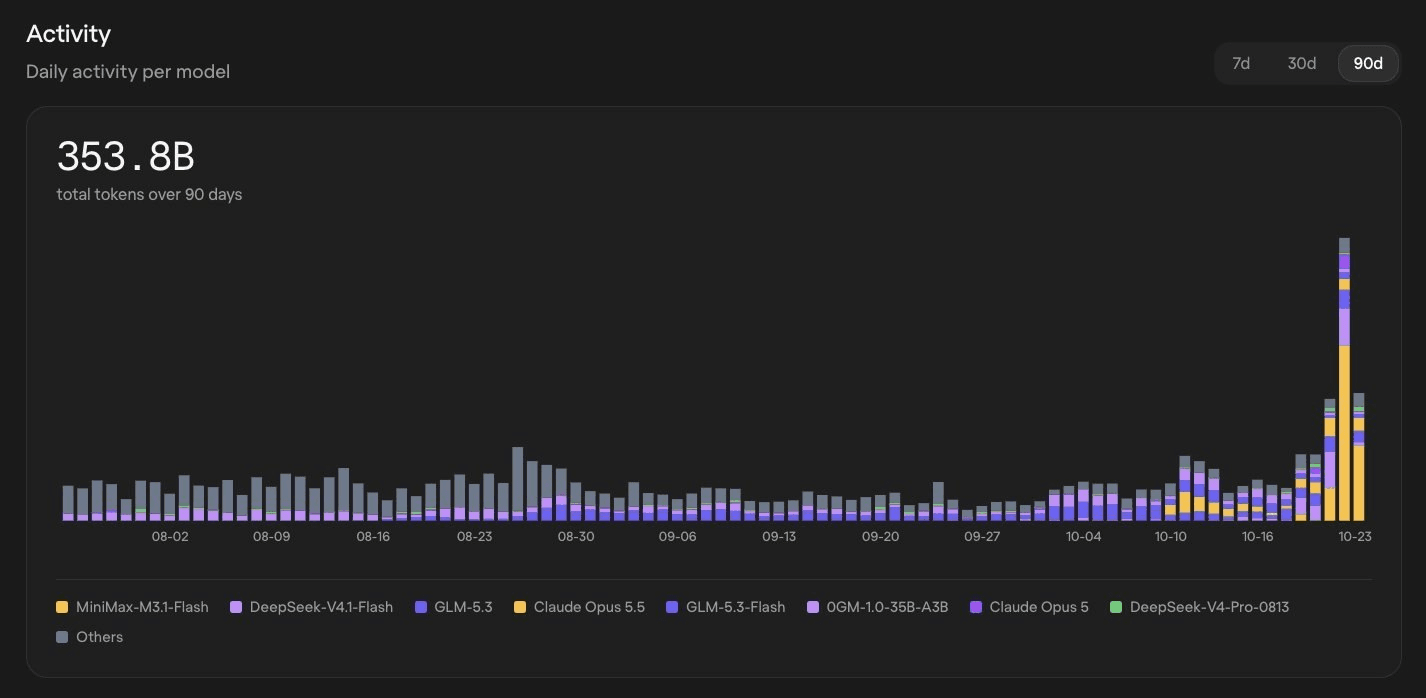Select the DeepSeek-V4.1-Flash legend label

tap(321, 607)
